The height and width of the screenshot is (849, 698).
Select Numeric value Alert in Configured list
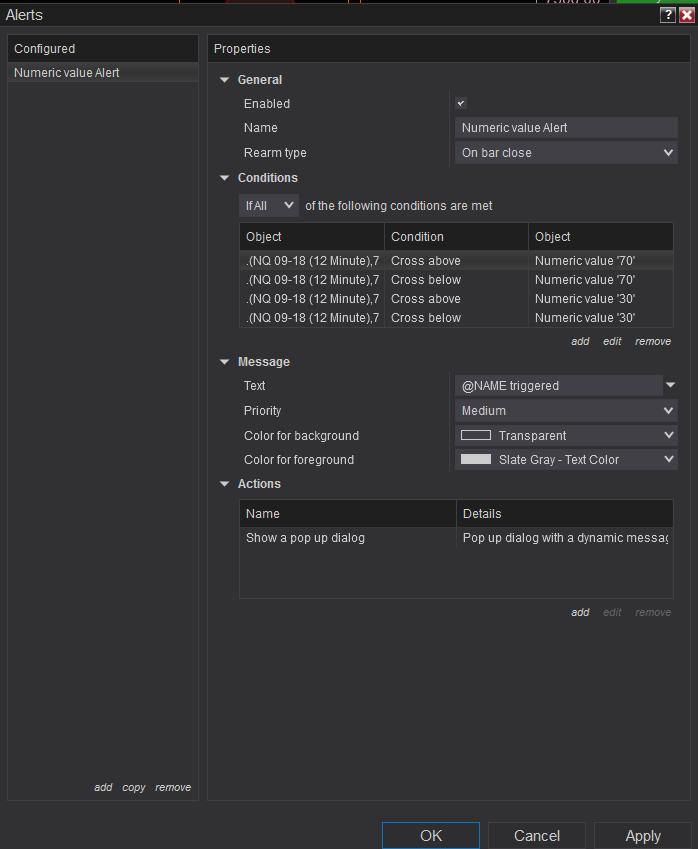point(67,73)
